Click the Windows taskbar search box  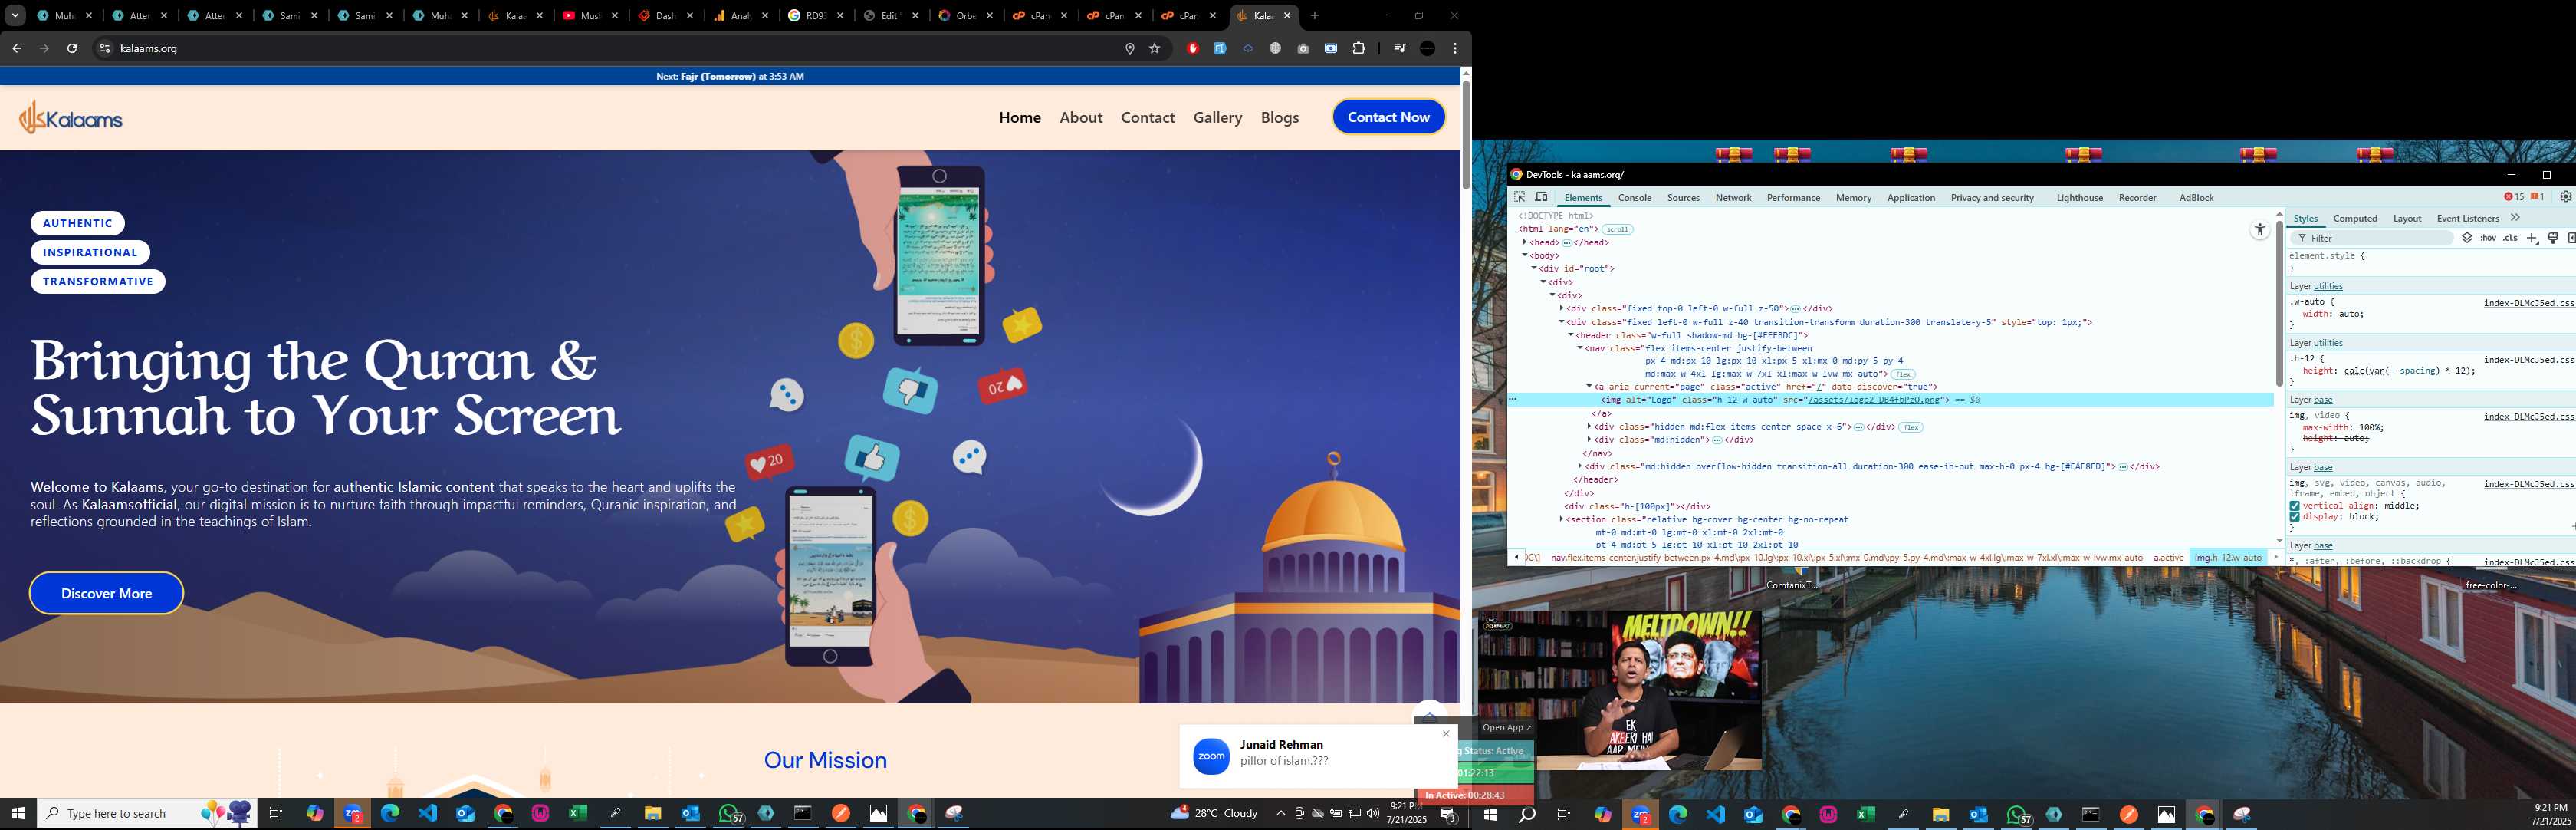(146, 813)
